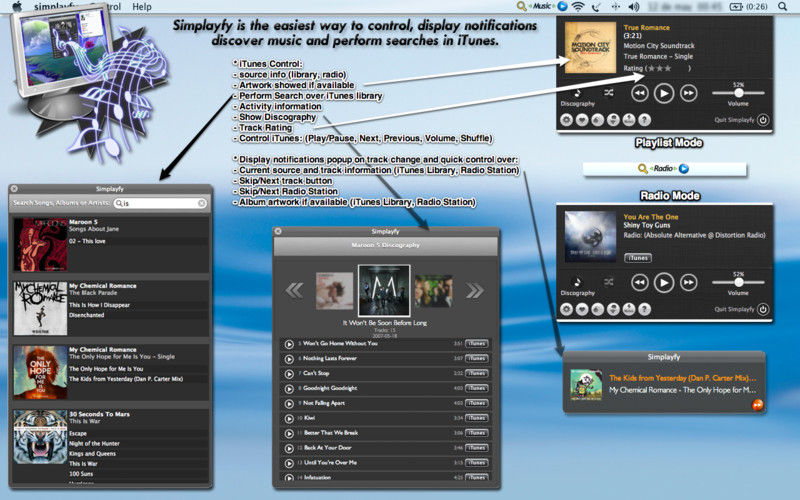Open 'Until You're Over Me' in iTunes

[x=477, y=463]
